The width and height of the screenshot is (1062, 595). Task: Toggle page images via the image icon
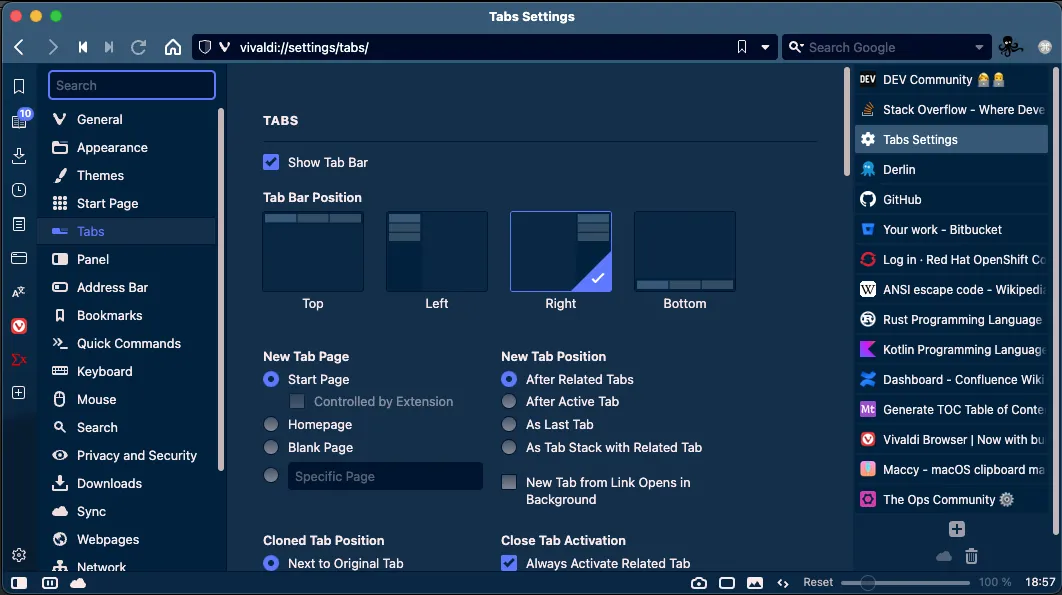[x=755, y=581]
